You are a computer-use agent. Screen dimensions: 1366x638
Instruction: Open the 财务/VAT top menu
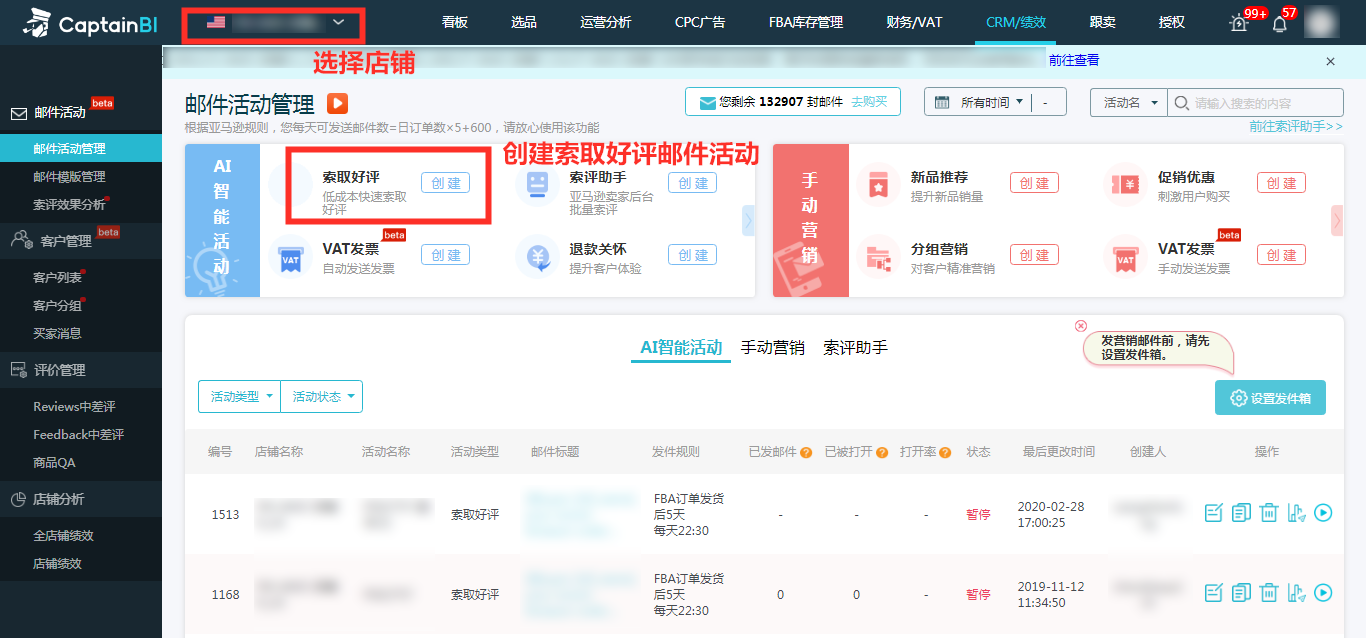(x=914, y=22)
